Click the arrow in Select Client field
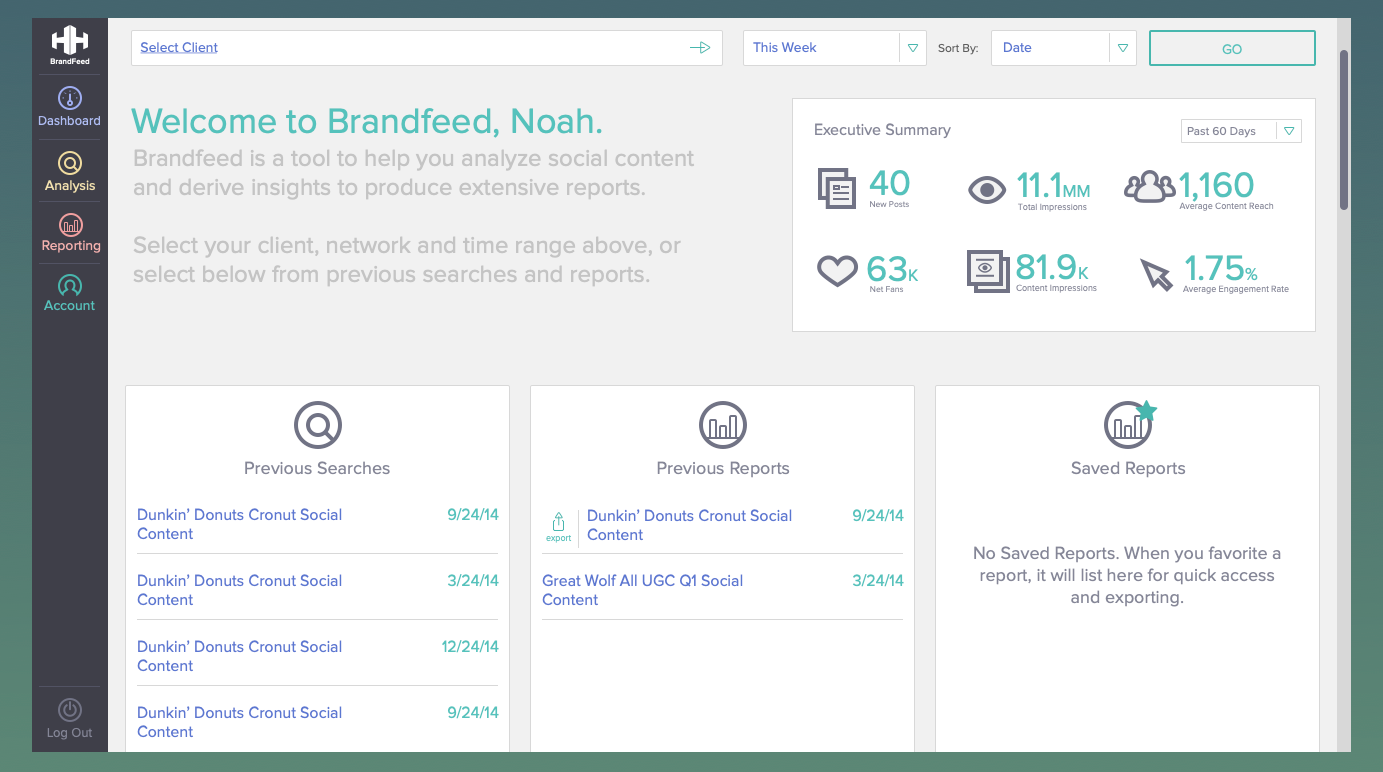The height and width of the screenshot is (772, 1383). tap(700, 48)
